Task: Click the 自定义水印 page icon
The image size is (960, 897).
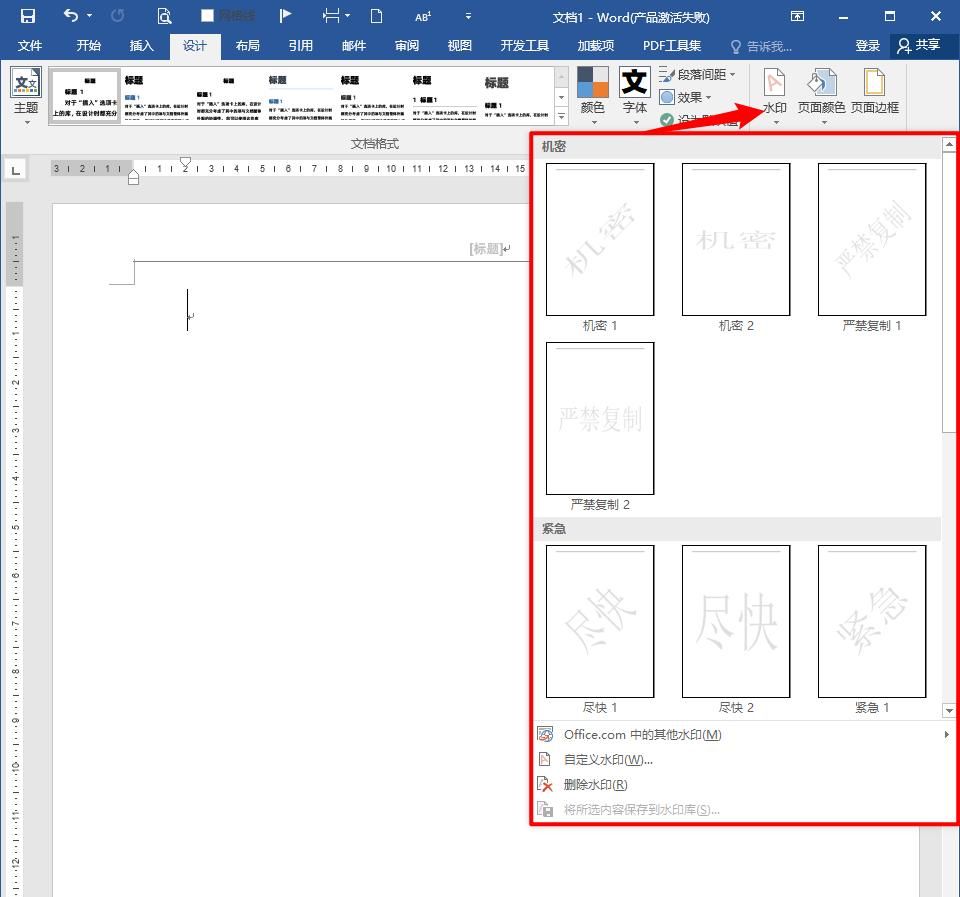Action: pyautogui.click(x=544, y=759)
